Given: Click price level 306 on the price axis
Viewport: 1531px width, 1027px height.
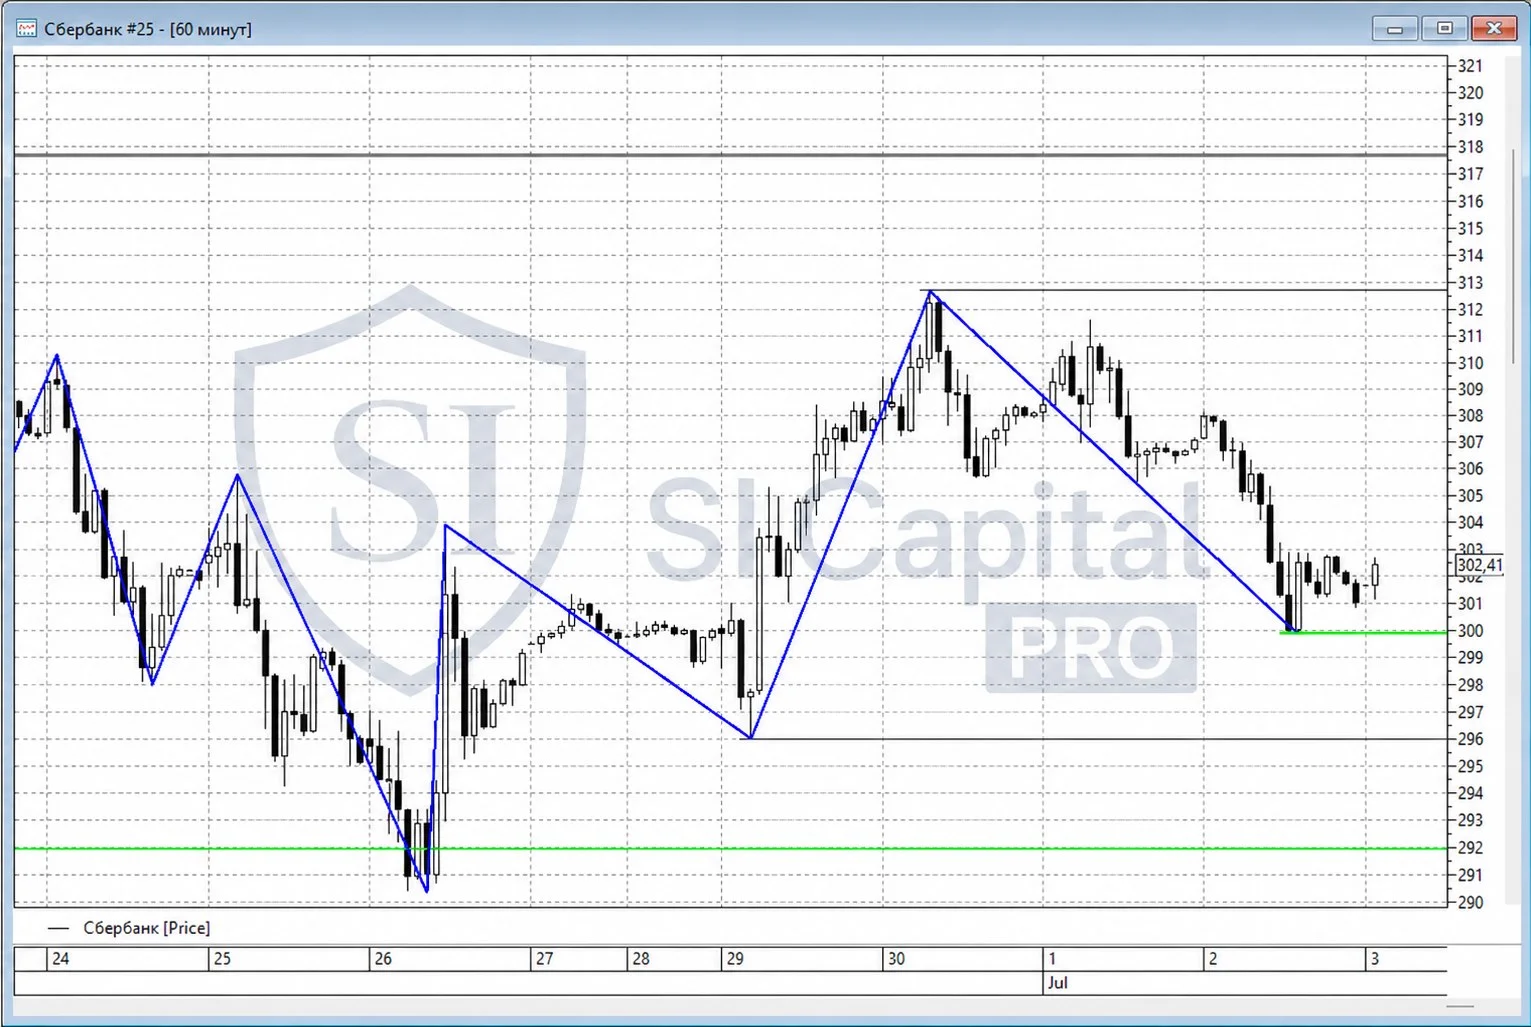Looking at the screenshot, I should tap(1470, 469).
